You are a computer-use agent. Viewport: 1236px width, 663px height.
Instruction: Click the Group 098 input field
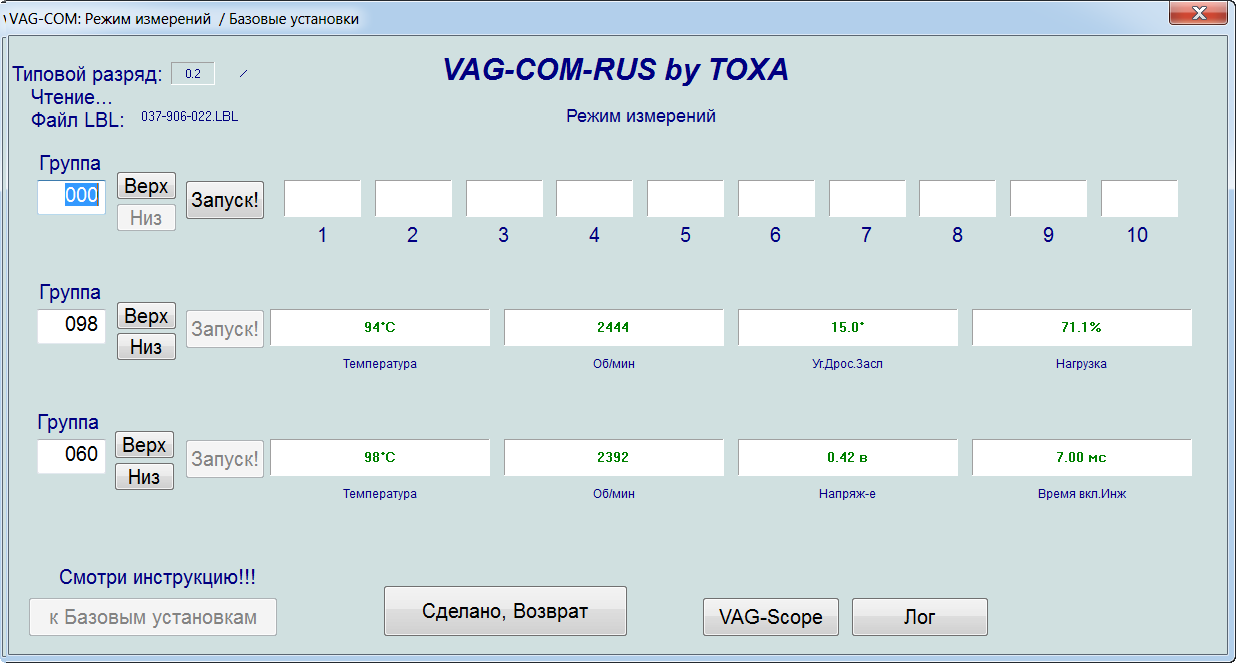click(x=71, y=326)
